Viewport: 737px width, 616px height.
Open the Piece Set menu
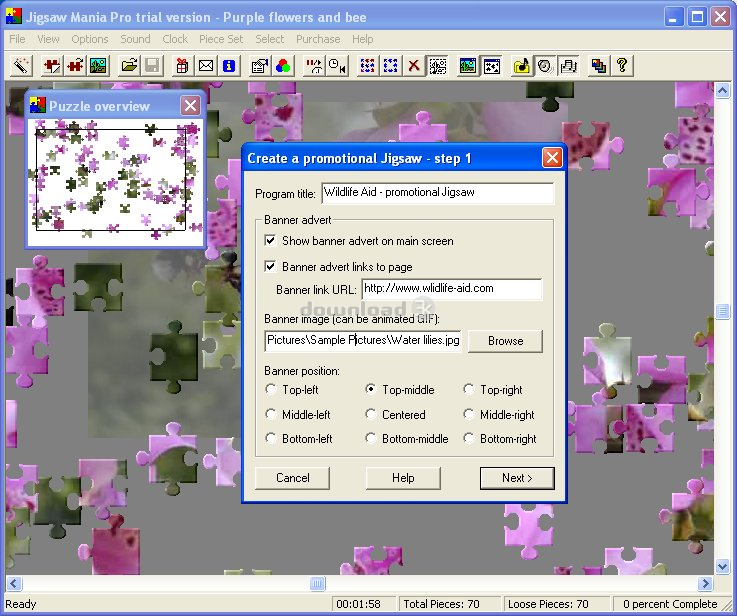point(220,39)
